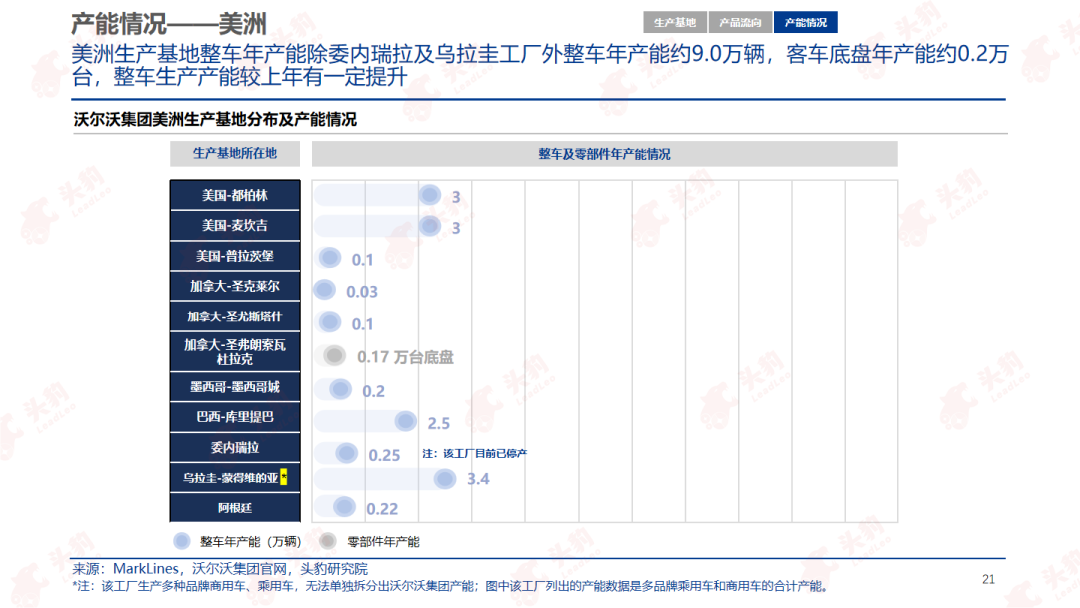Click the 0.25 value for 委内瑞拉

coord(384,455)
